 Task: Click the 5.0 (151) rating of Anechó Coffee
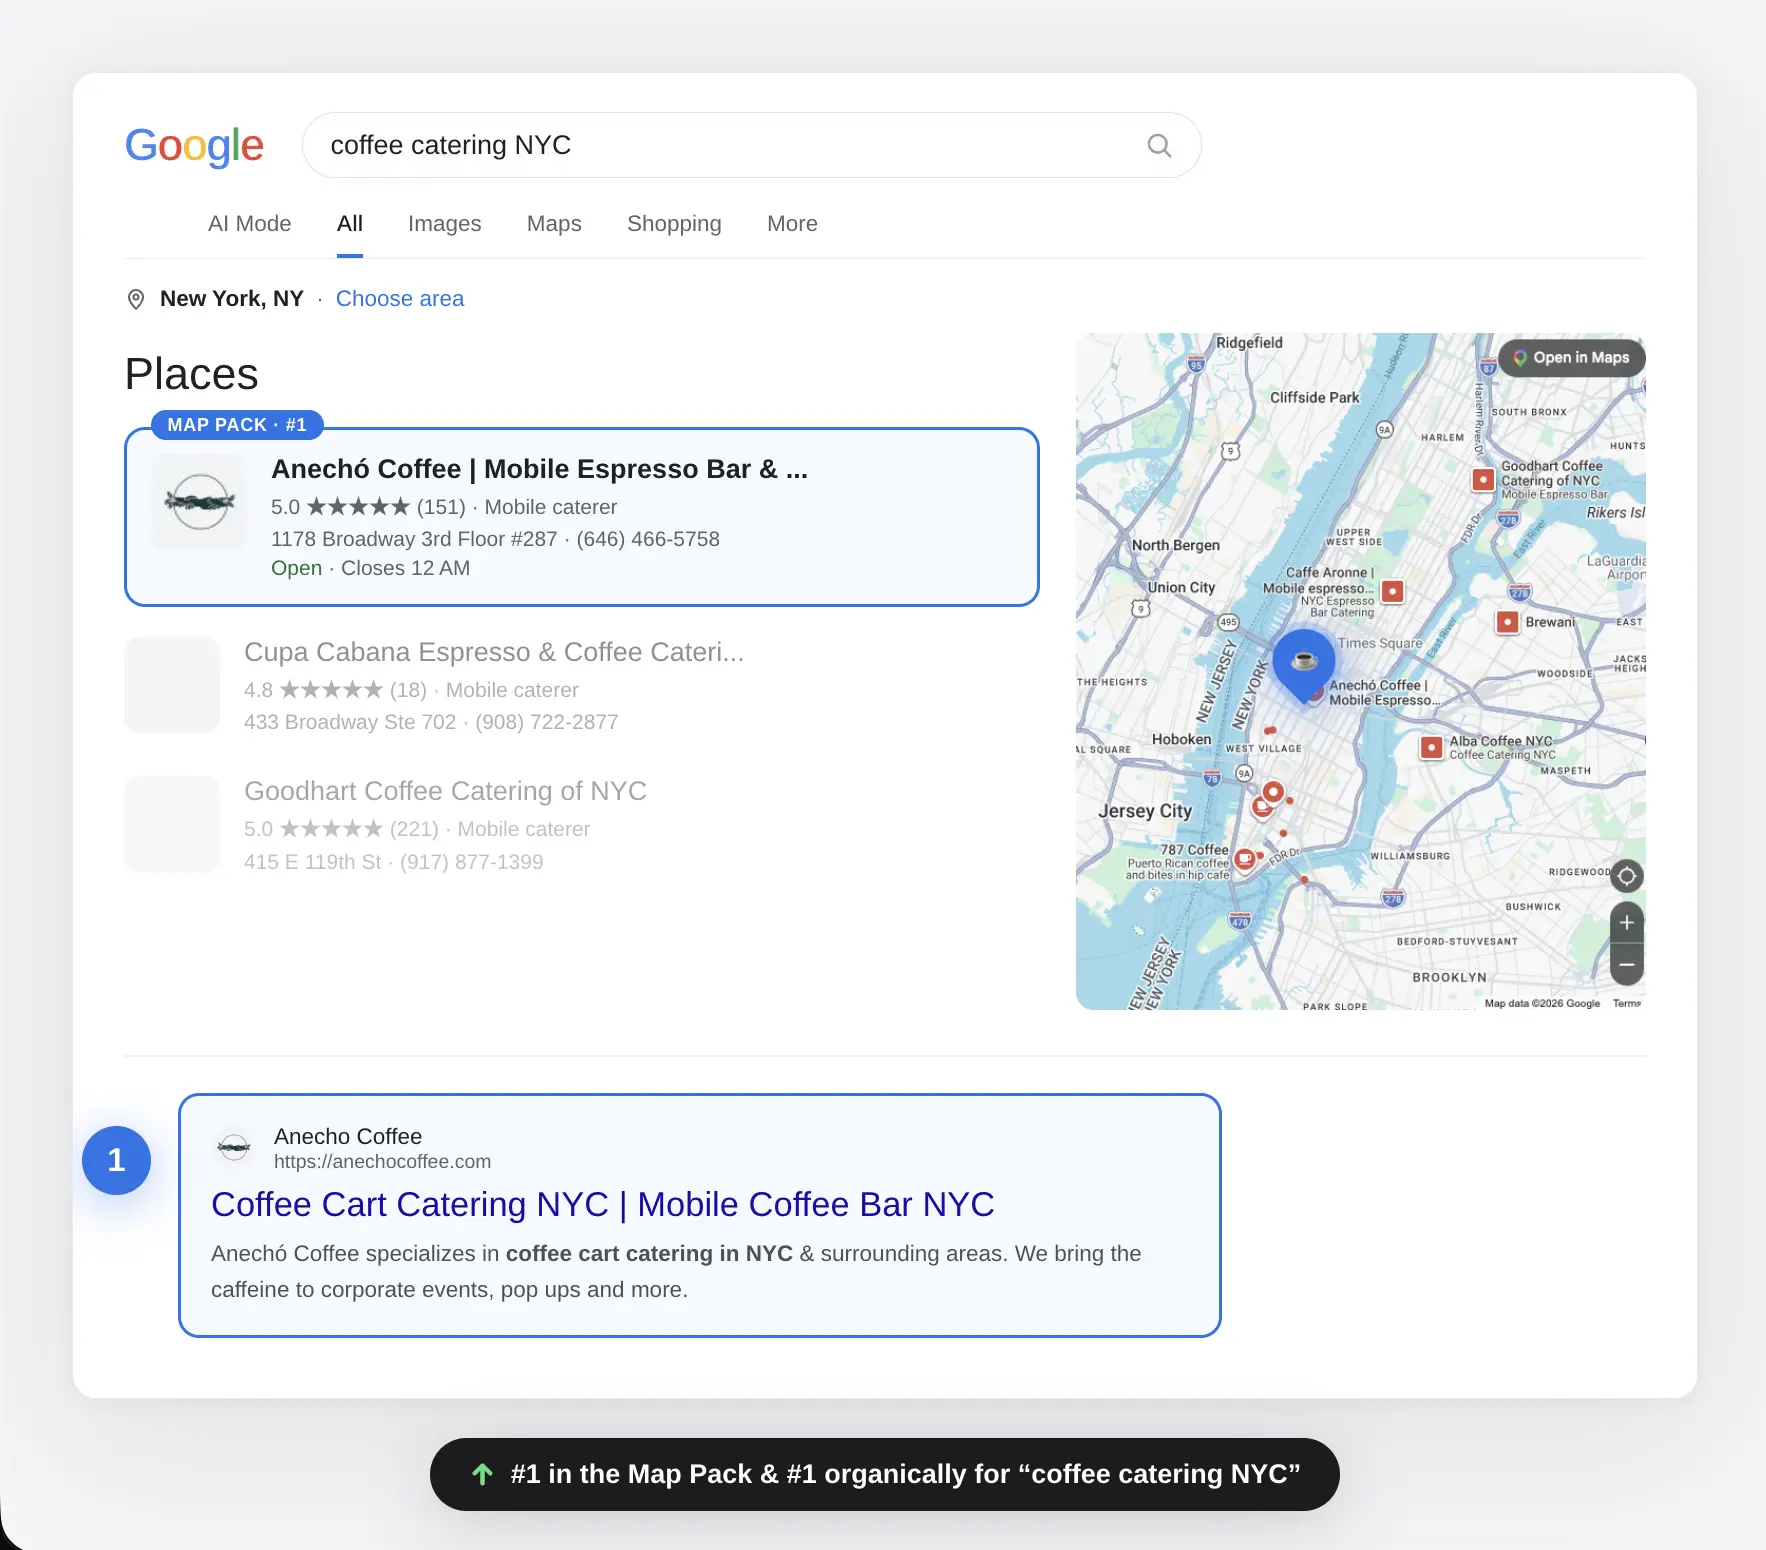[x=368, y=507]
